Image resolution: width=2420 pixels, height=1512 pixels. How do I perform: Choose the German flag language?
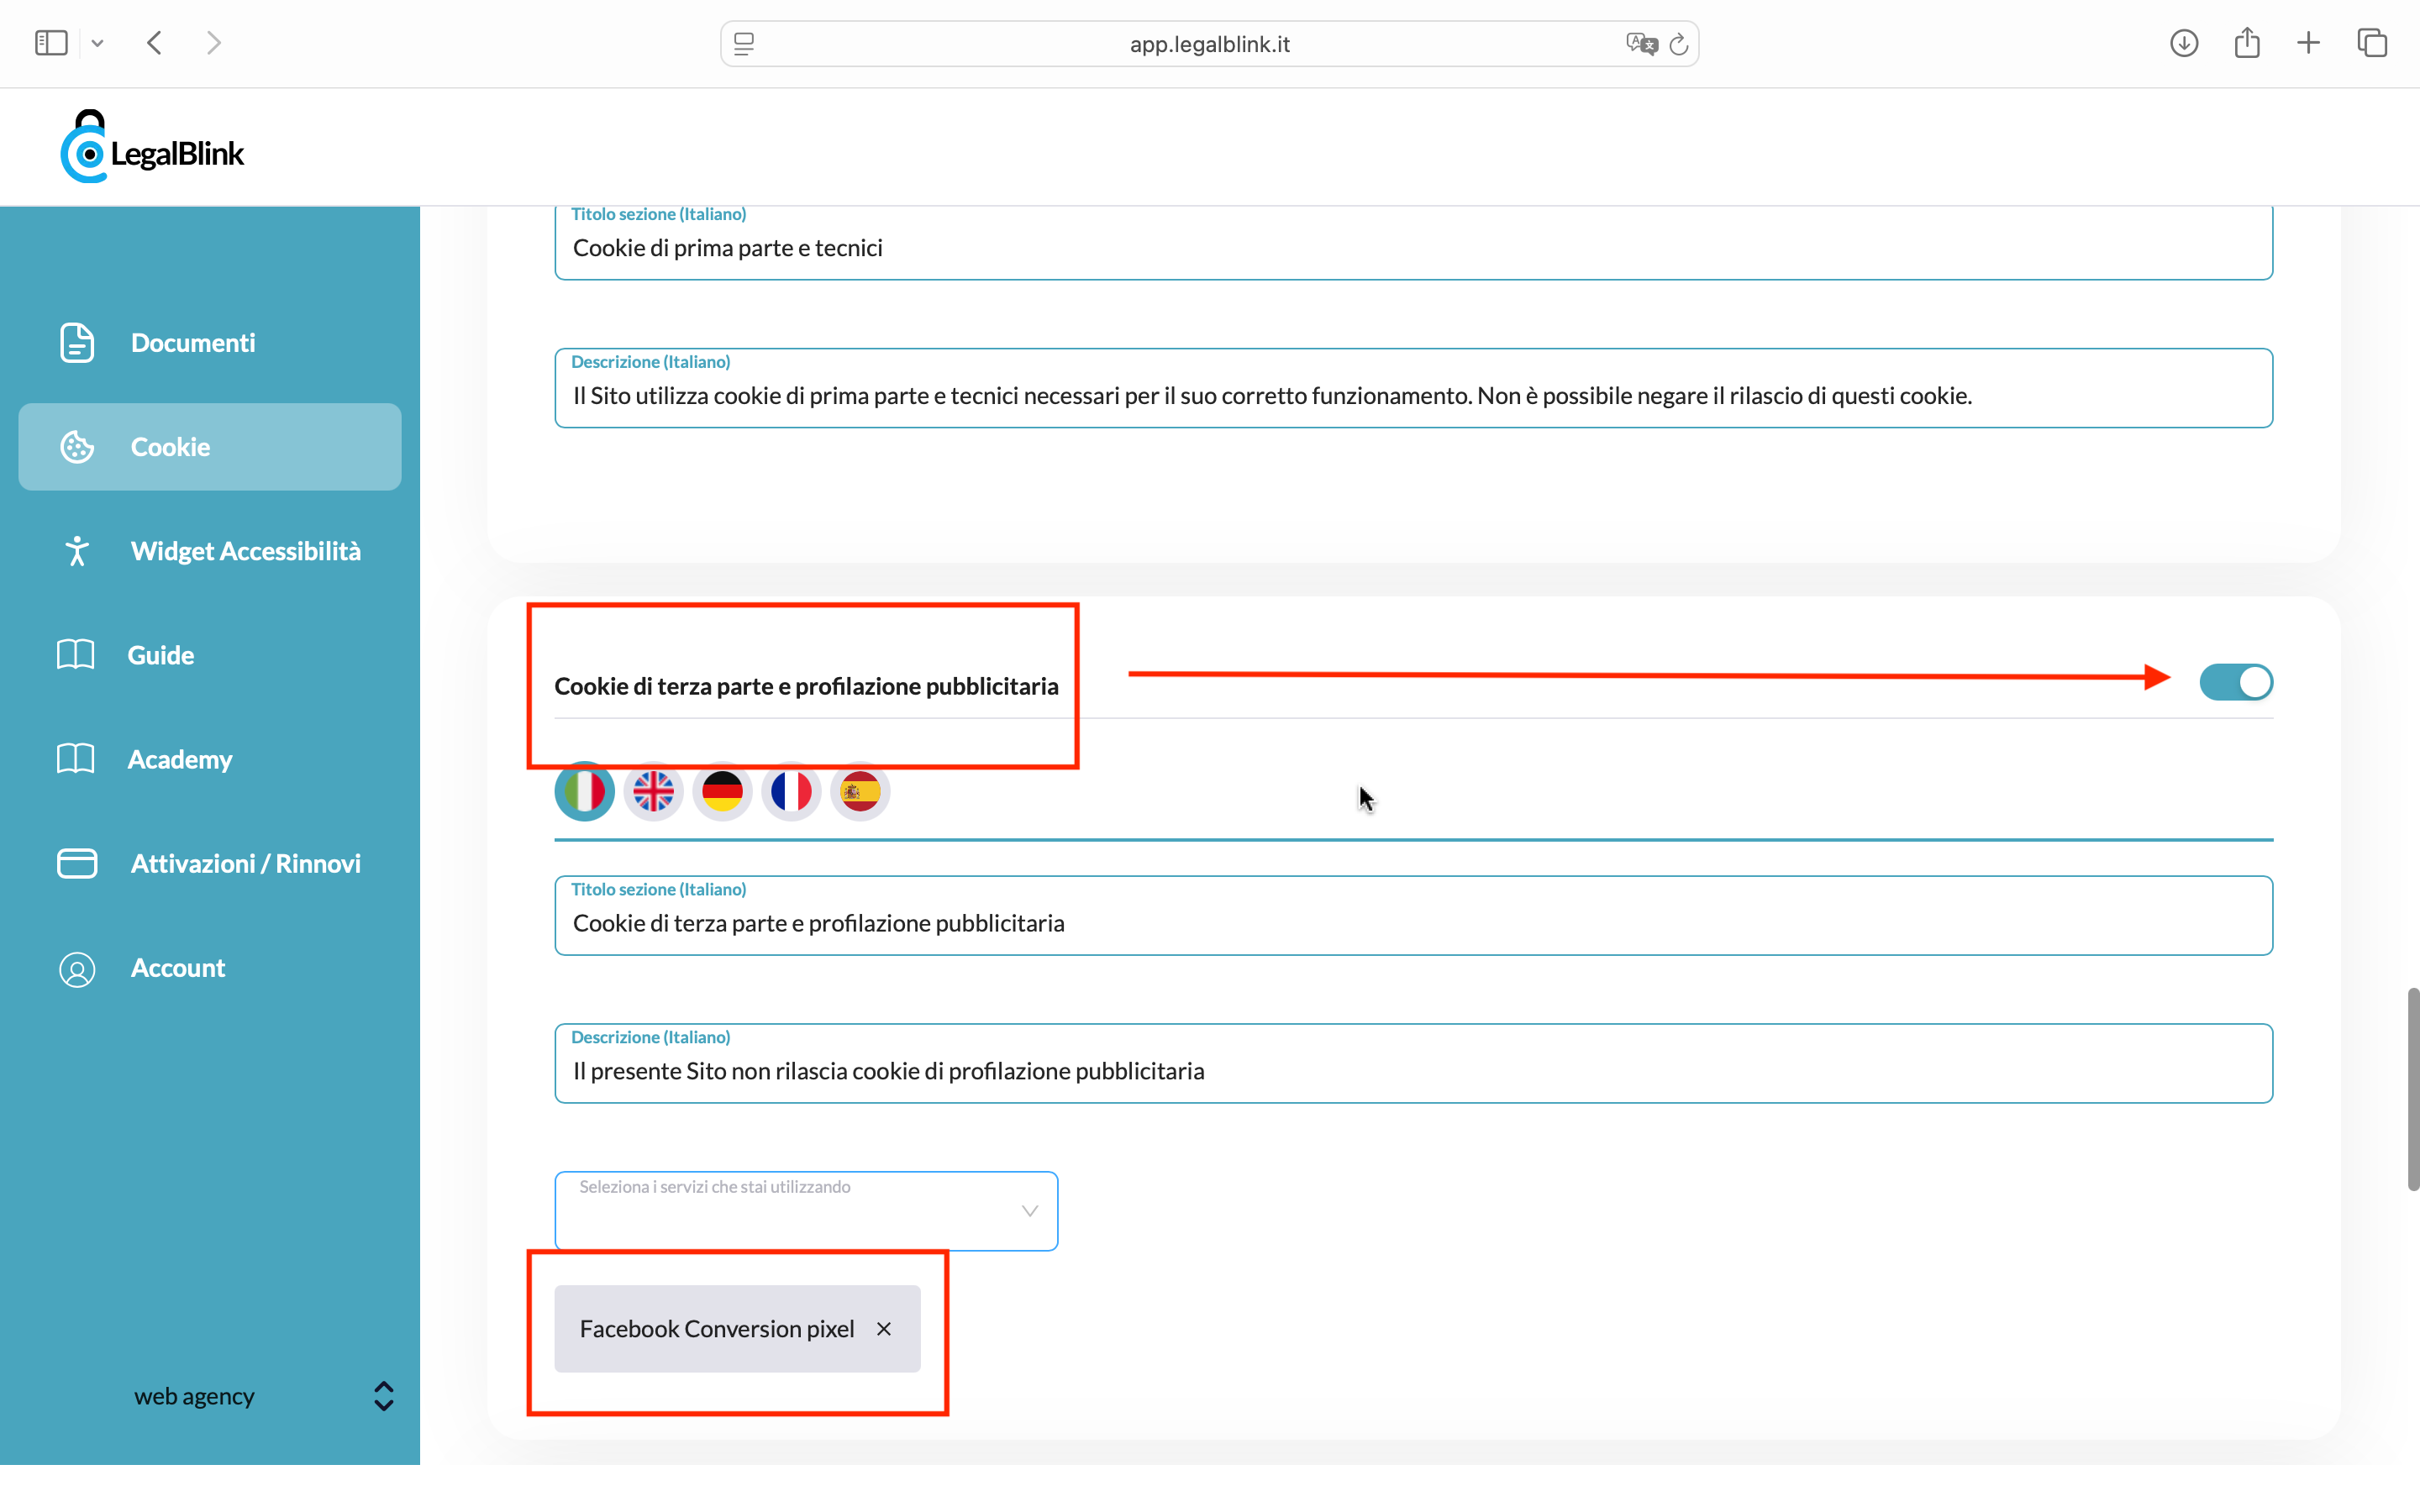coord(722,792)
